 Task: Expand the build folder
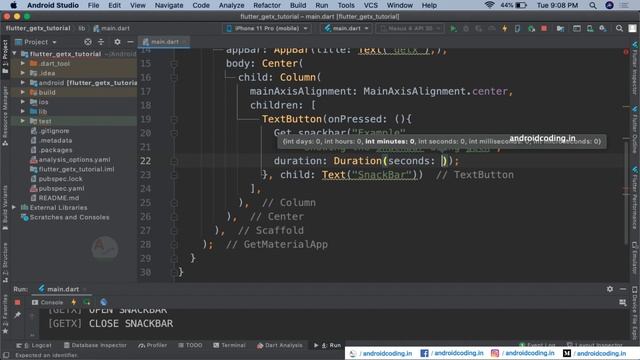point(23,92)
